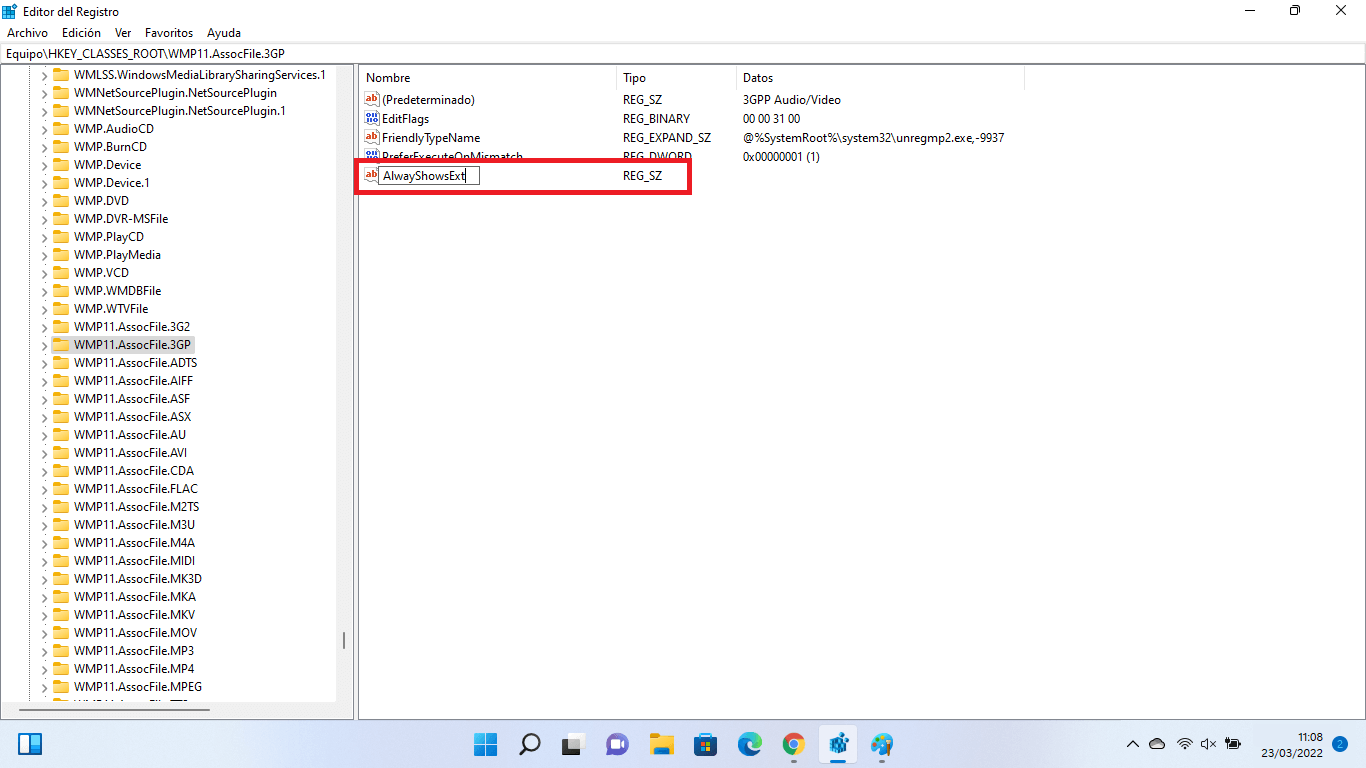Select the WMP11.AssocFile.MP4 folder icon
Image resolution: width=1366 pixels, height=768 pixels.
pyautogui.click(x=61, y=669)
